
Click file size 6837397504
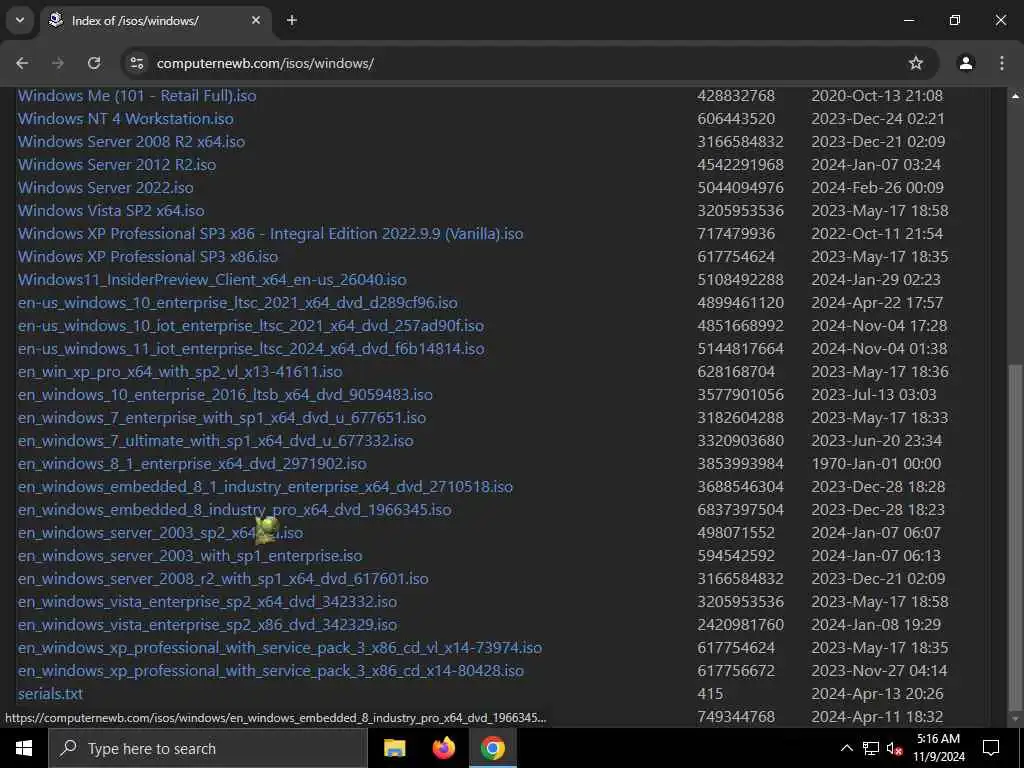point(740,509)
